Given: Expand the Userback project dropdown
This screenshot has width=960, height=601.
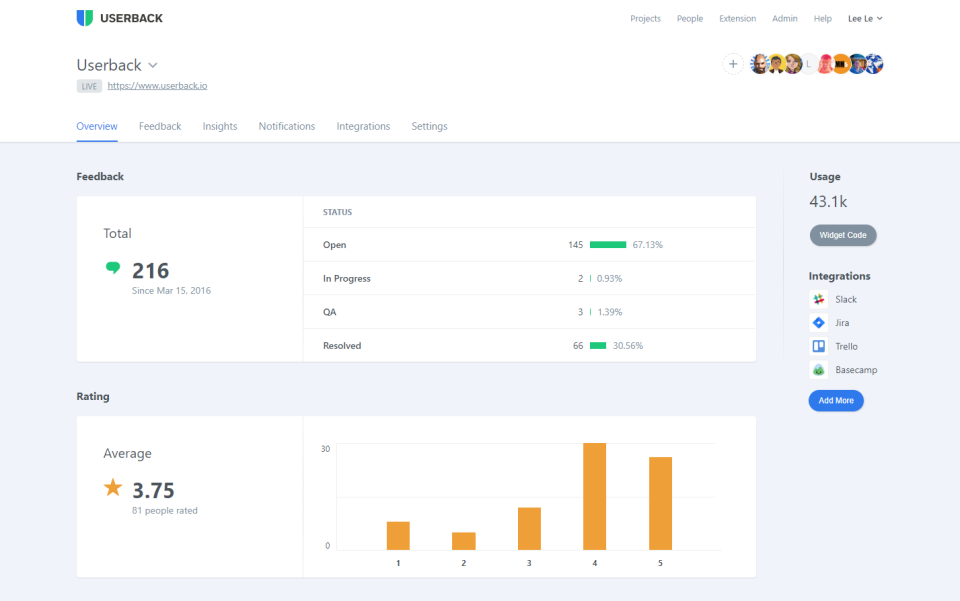Looking at the screenshot, I should (x=153, y=65).
